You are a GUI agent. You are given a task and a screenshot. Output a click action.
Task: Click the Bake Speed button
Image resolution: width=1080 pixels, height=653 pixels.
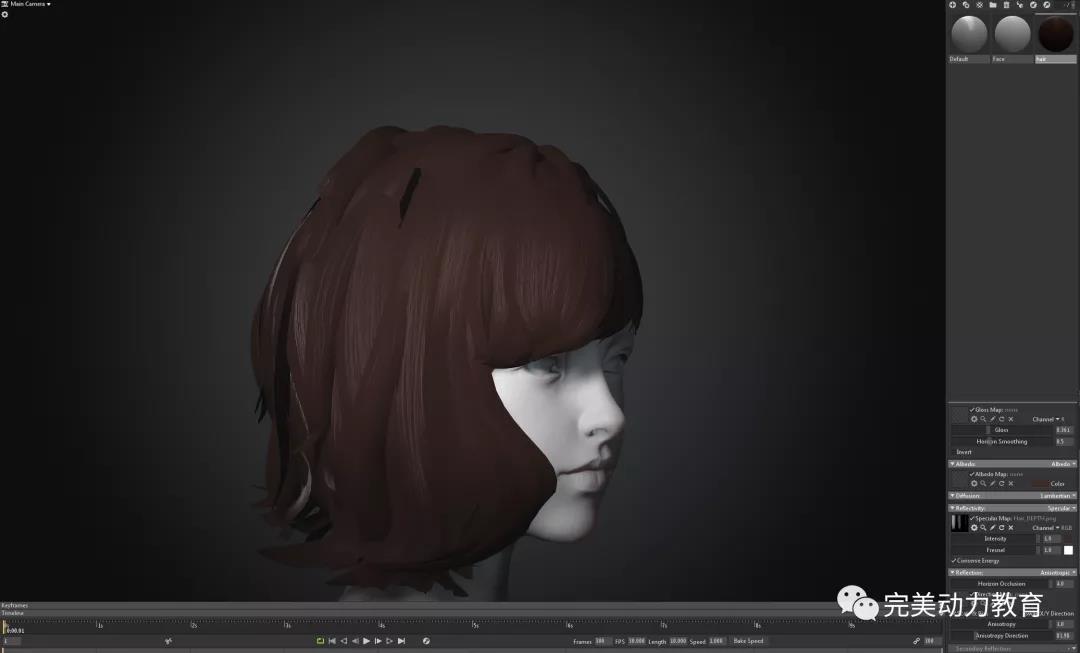point(748,641)
